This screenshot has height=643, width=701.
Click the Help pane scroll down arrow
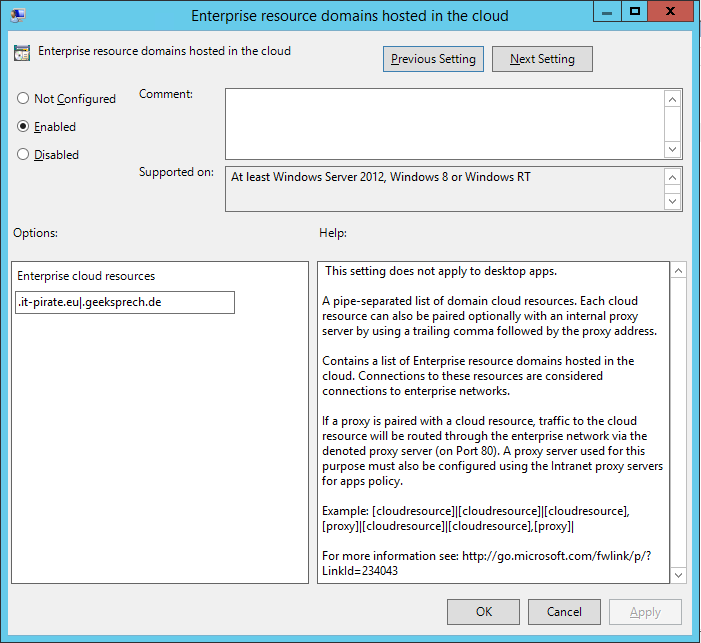[x=678, y=575]
